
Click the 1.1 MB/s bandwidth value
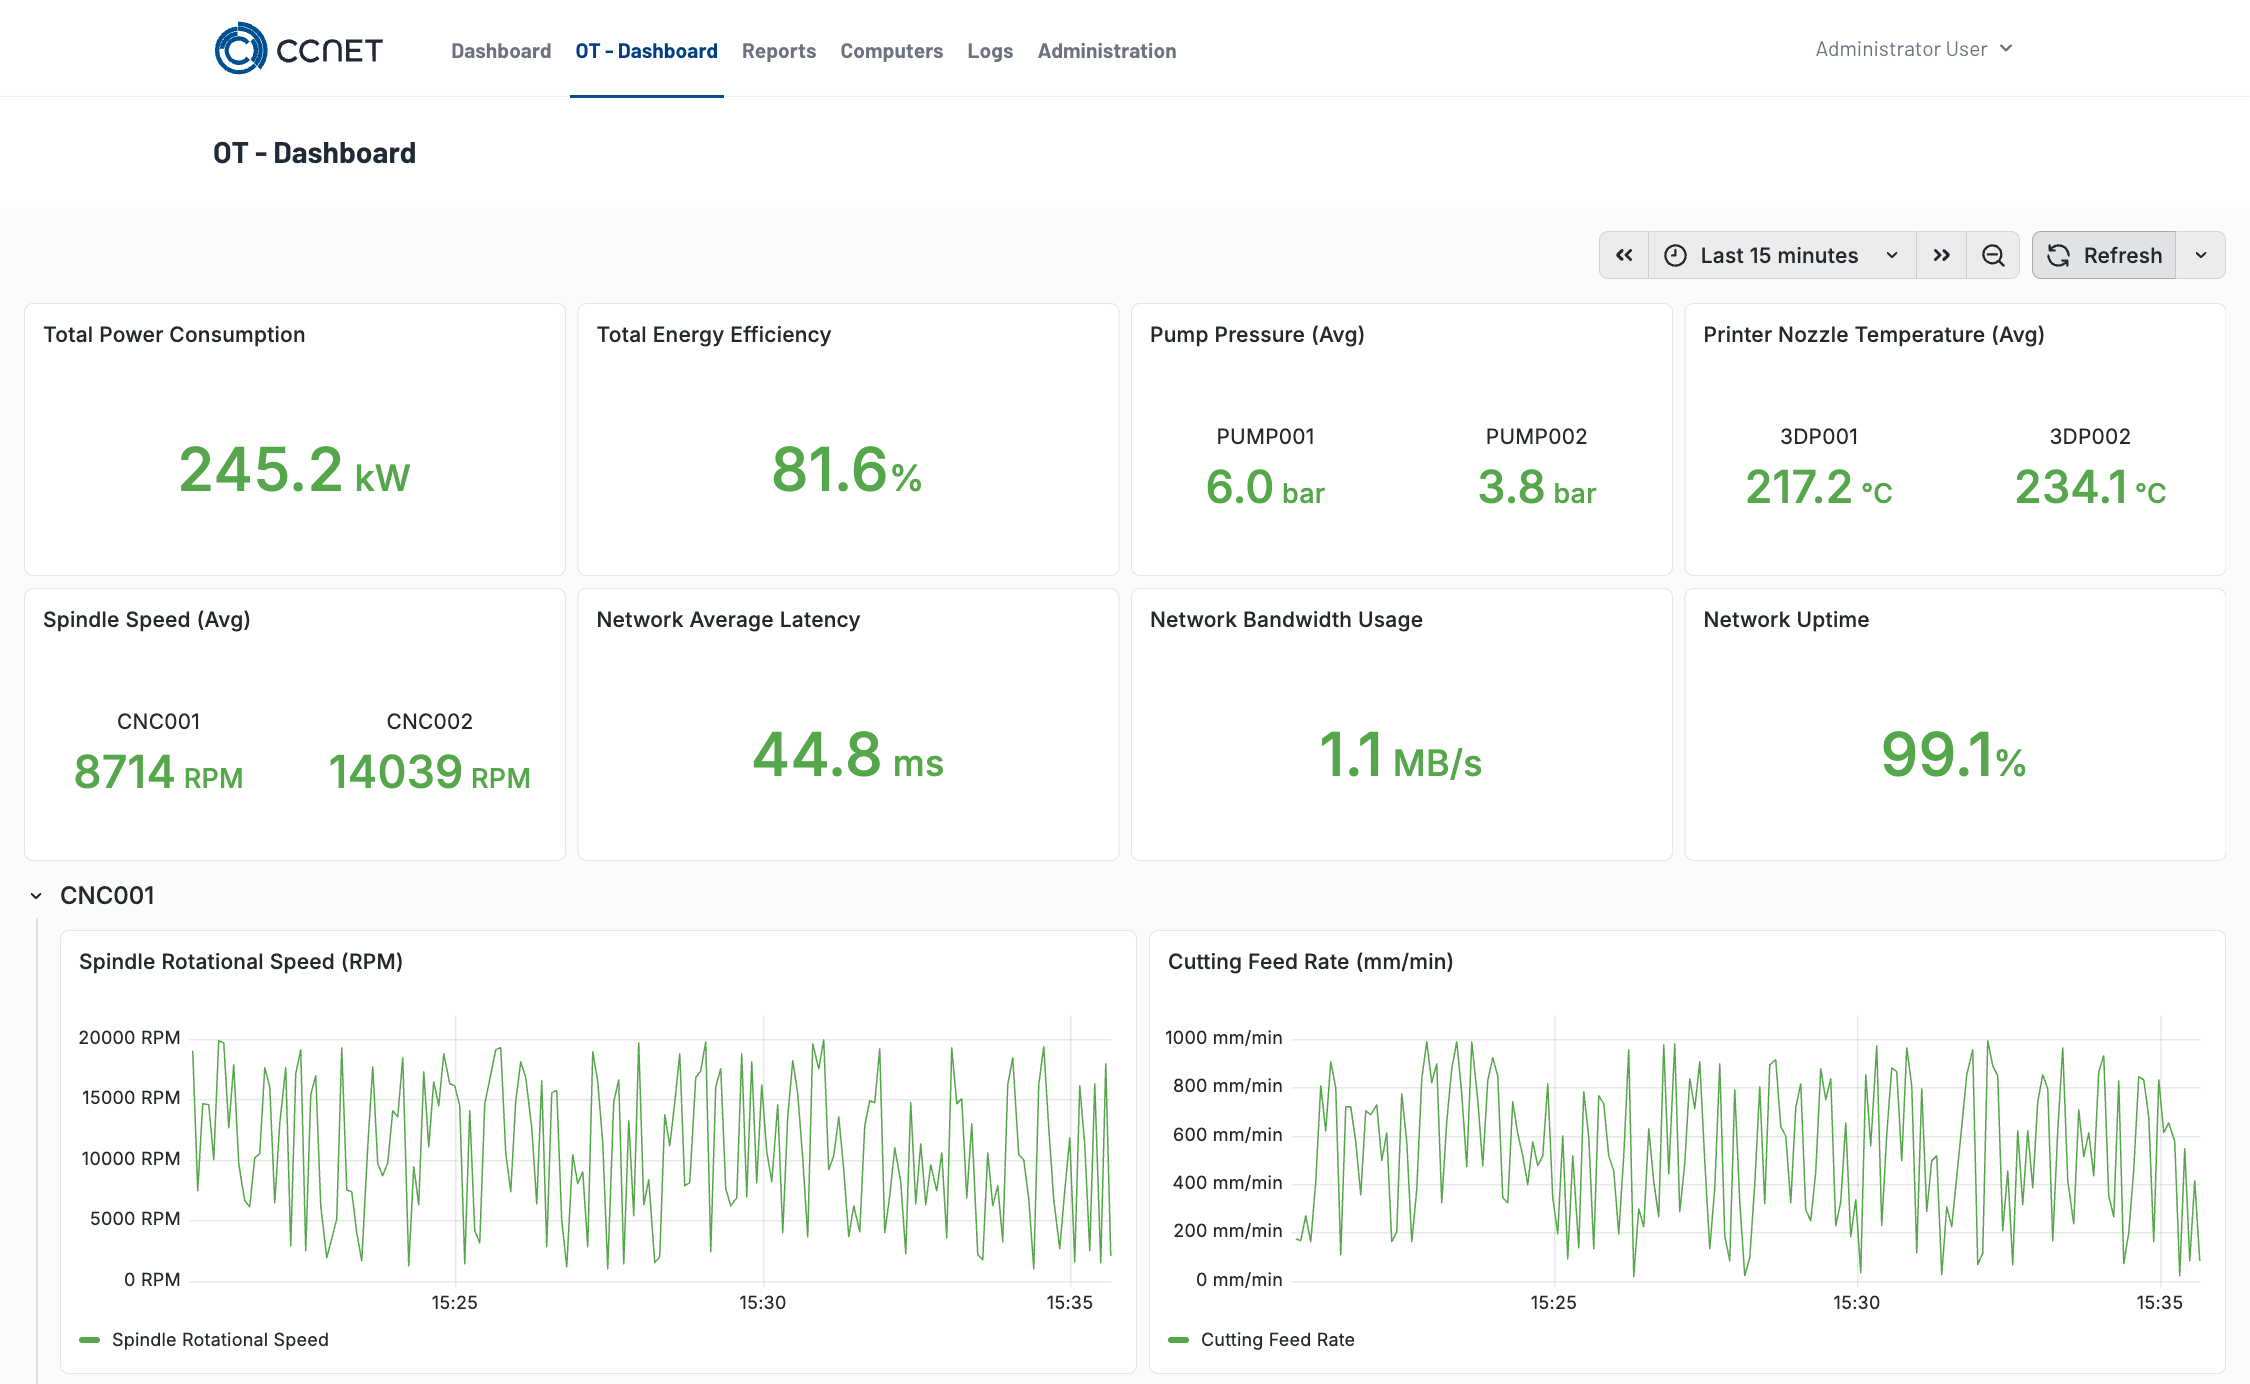1400,755
